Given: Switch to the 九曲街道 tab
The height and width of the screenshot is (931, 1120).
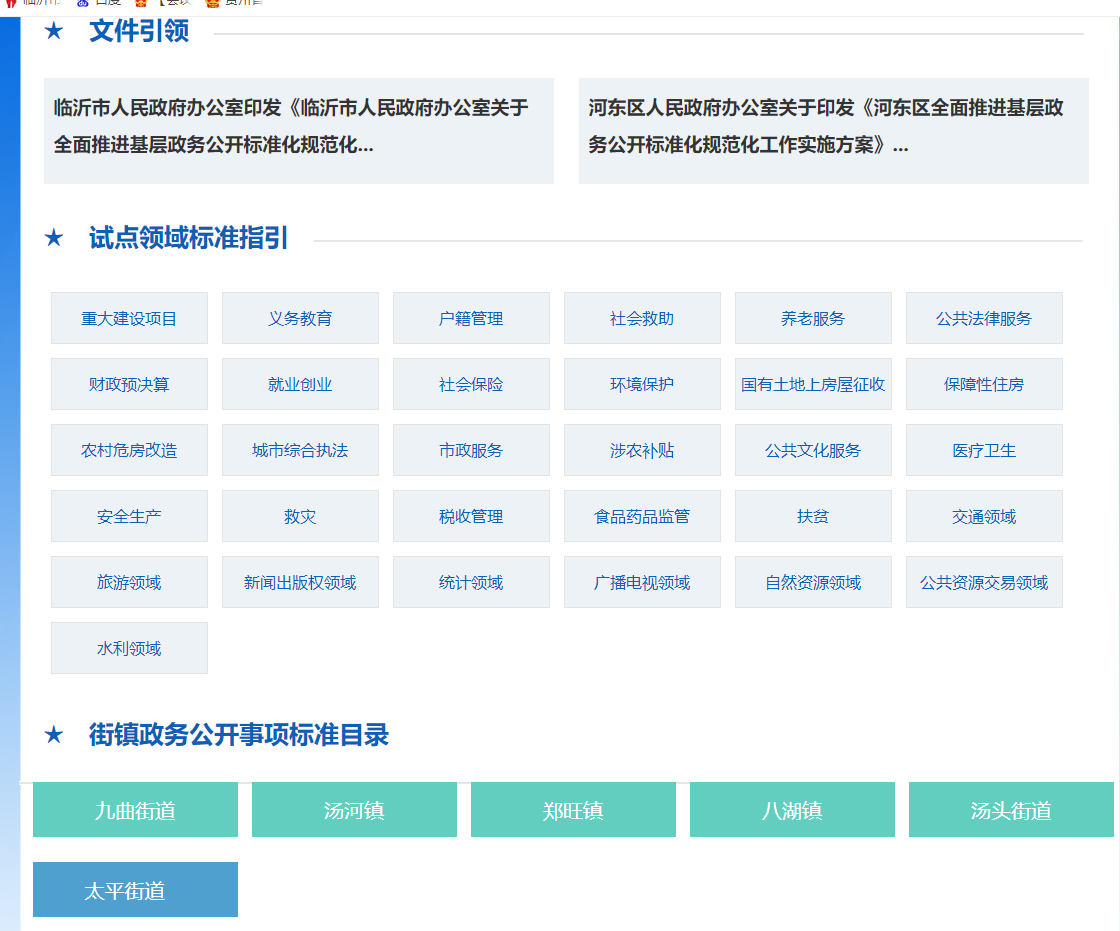Looking at the screenshot, I should click(135, 810).
